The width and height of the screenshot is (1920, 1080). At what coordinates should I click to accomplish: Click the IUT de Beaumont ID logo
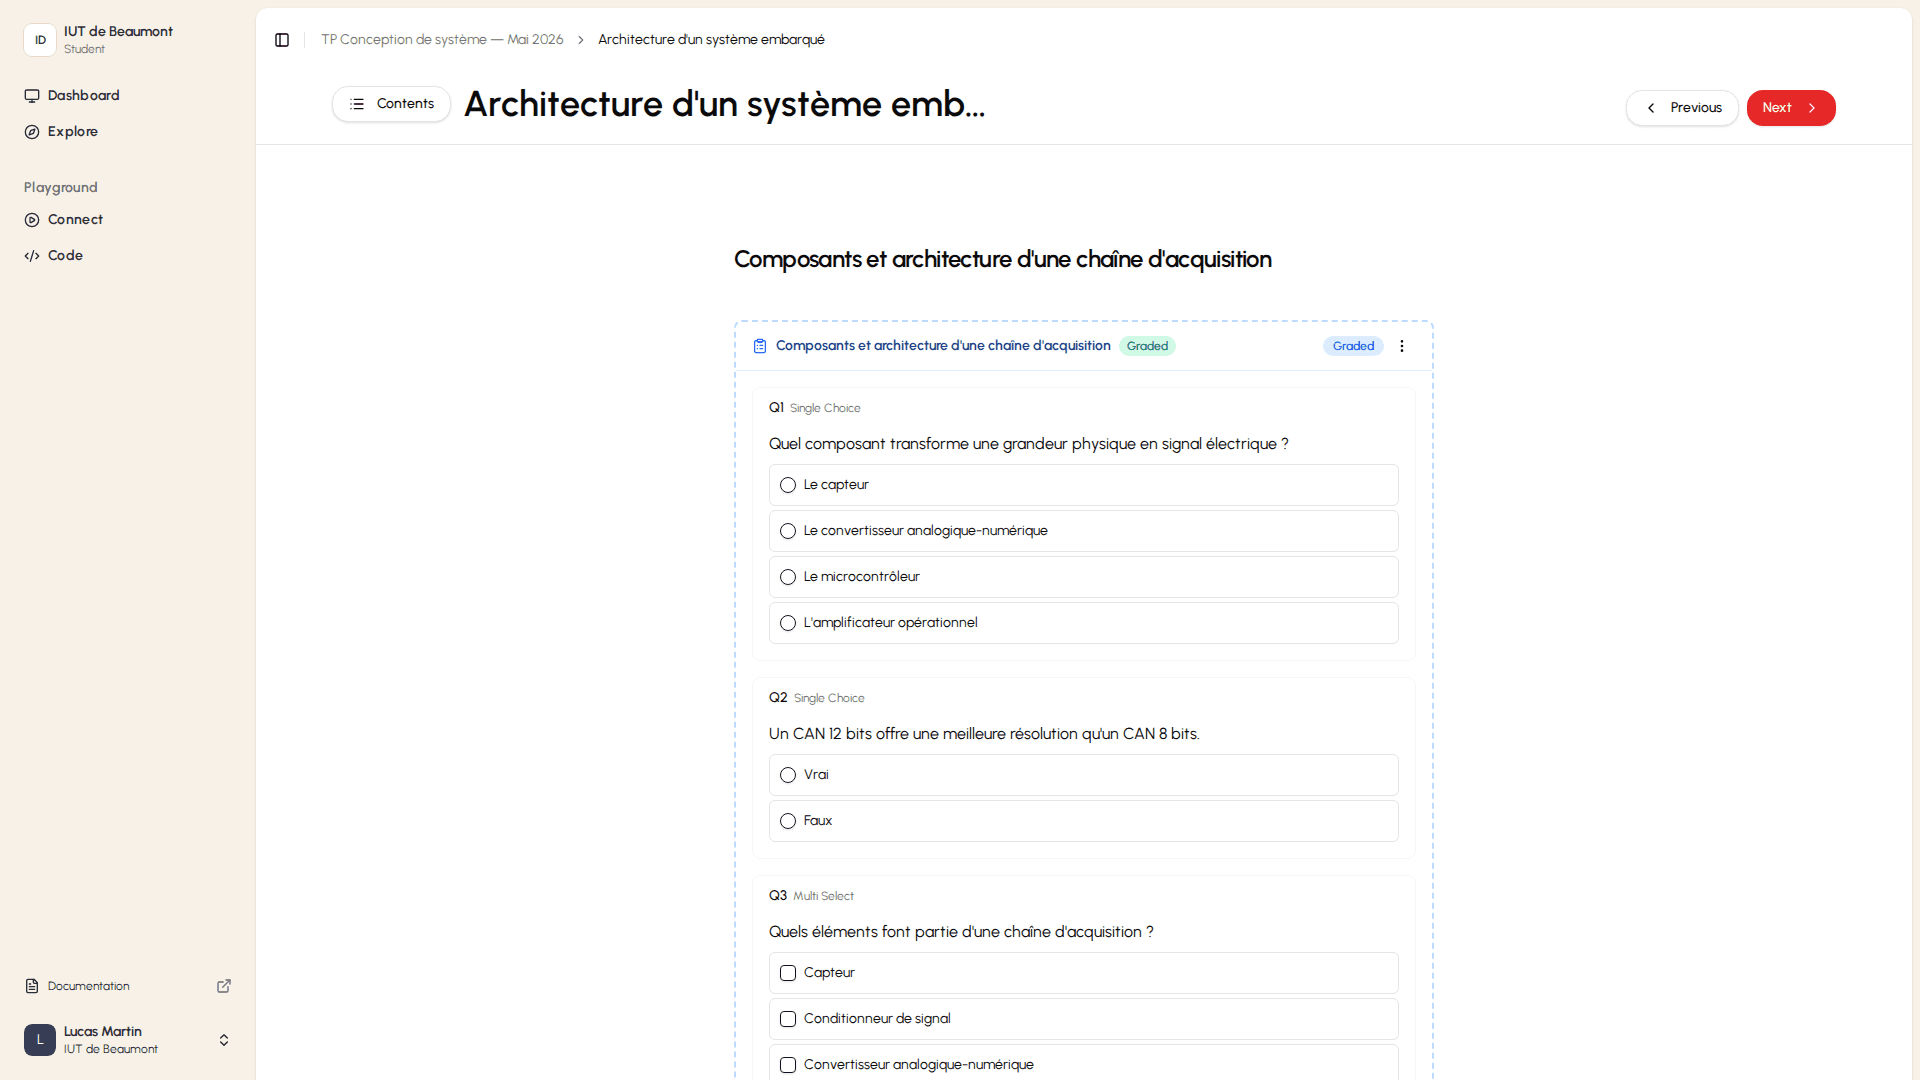(x=40, y=40)
